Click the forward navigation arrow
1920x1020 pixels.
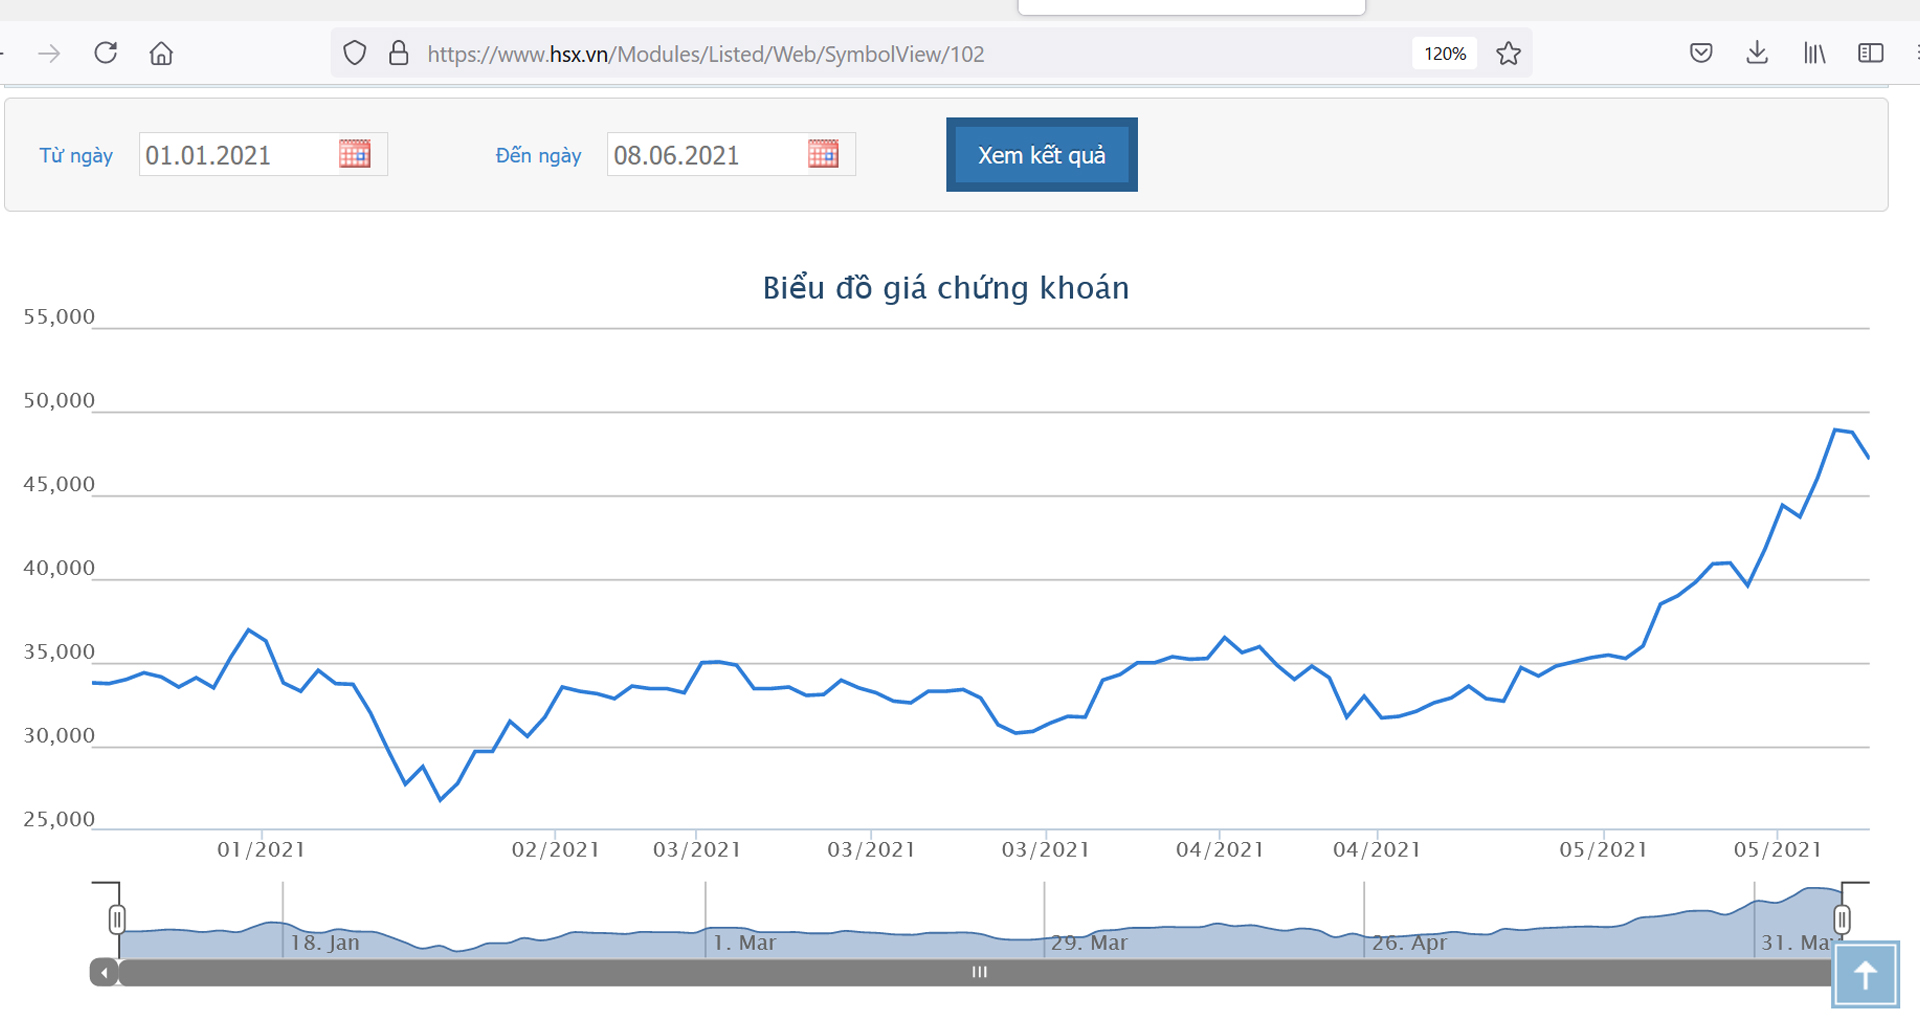[49, 53]
